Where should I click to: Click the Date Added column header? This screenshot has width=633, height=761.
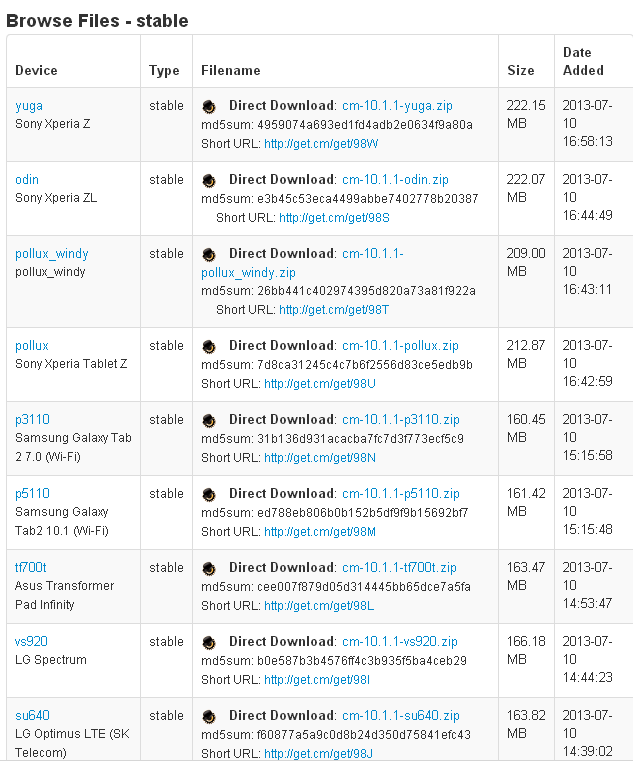coord(583,61)
